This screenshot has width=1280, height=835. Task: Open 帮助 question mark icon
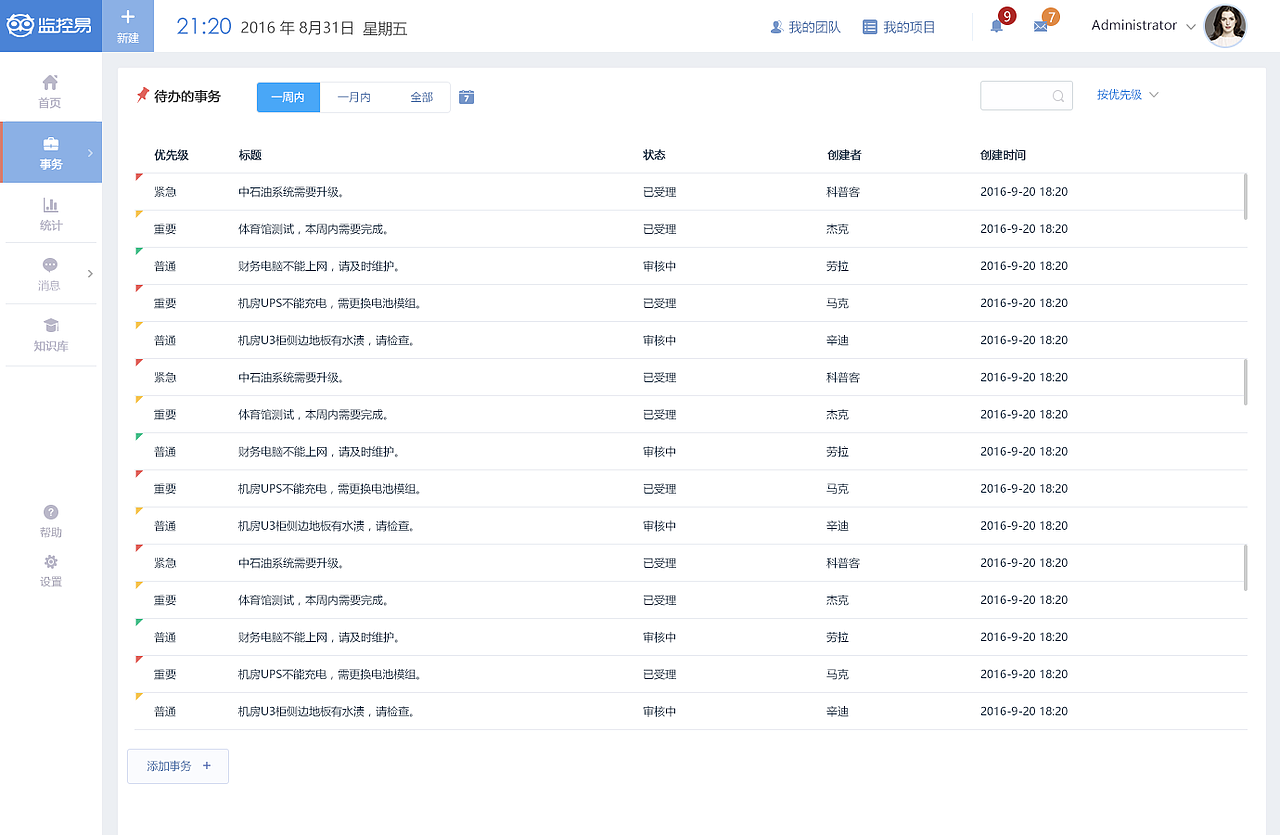point(51,512)
